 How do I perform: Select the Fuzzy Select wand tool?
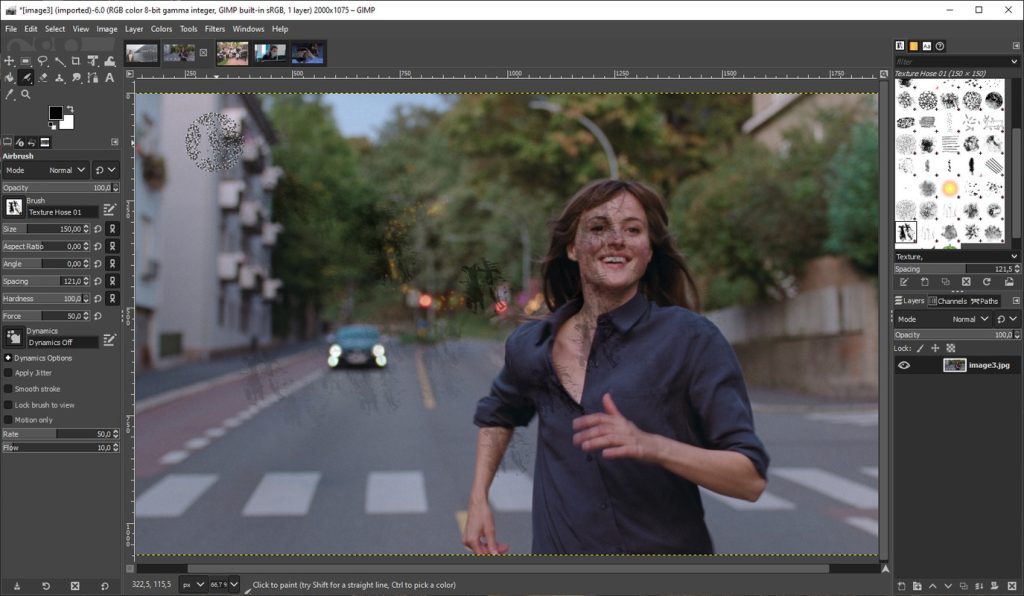(59, 61)
